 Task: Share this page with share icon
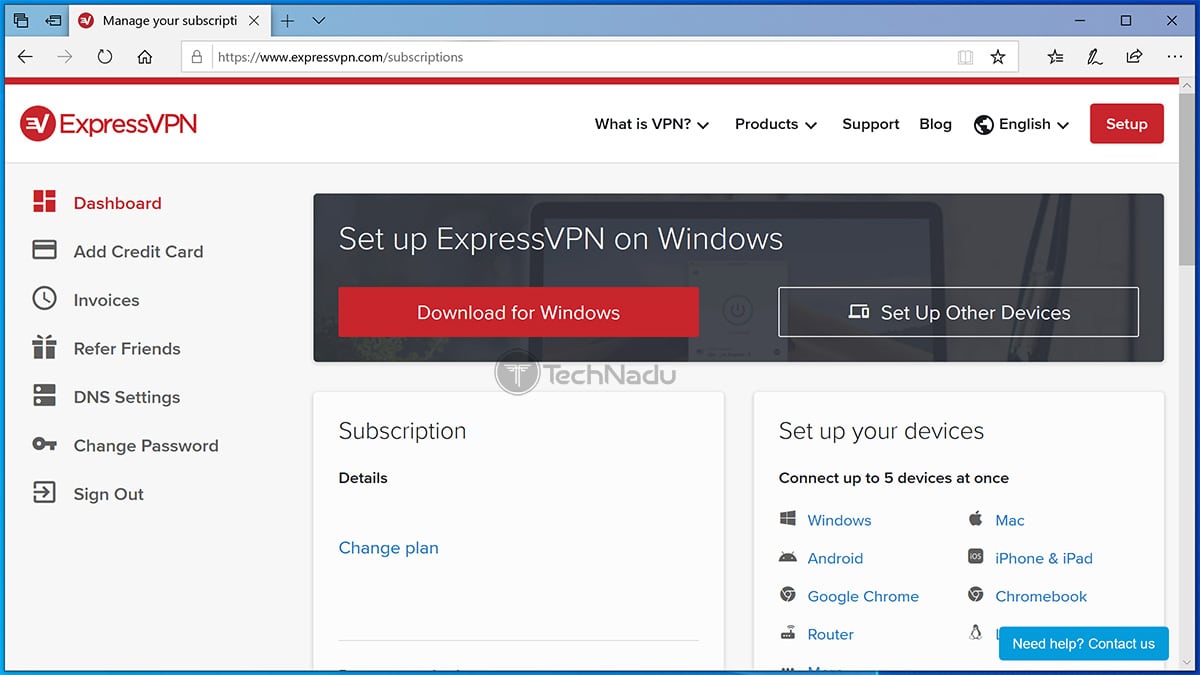coord(1134,57)
